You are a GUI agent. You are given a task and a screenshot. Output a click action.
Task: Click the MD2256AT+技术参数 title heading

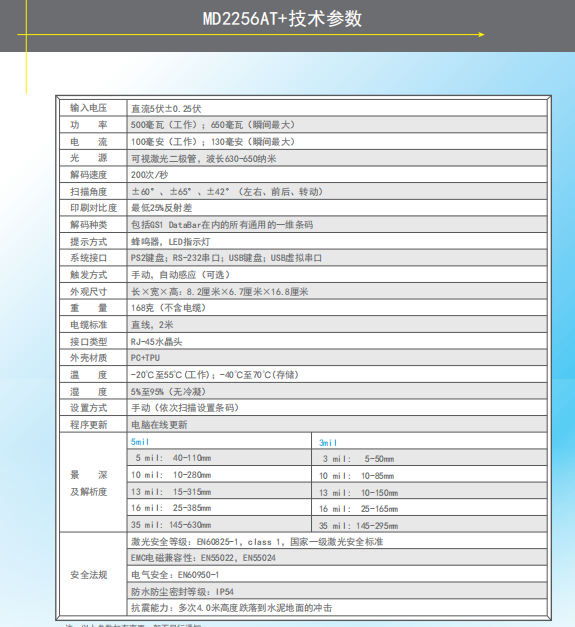pyautogui.click(x=282, y=18)
